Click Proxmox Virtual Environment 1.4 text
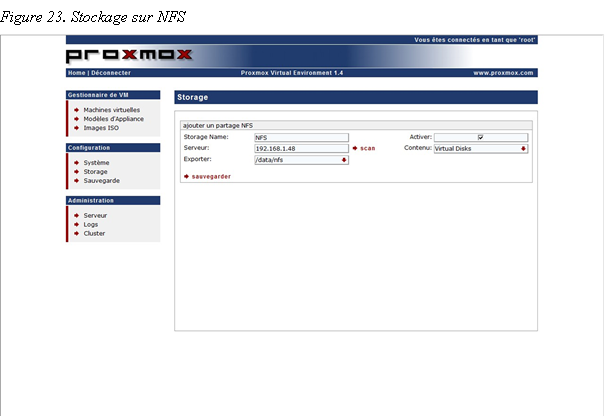Screen dimensions: 605x417 (292, 73)
